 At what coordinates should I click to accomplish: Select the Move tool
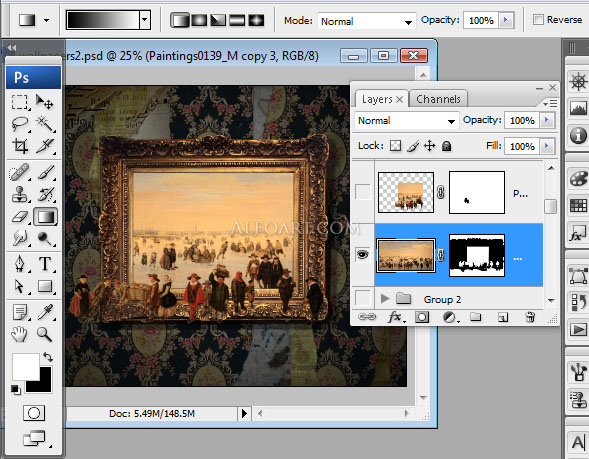coord(44,101)
